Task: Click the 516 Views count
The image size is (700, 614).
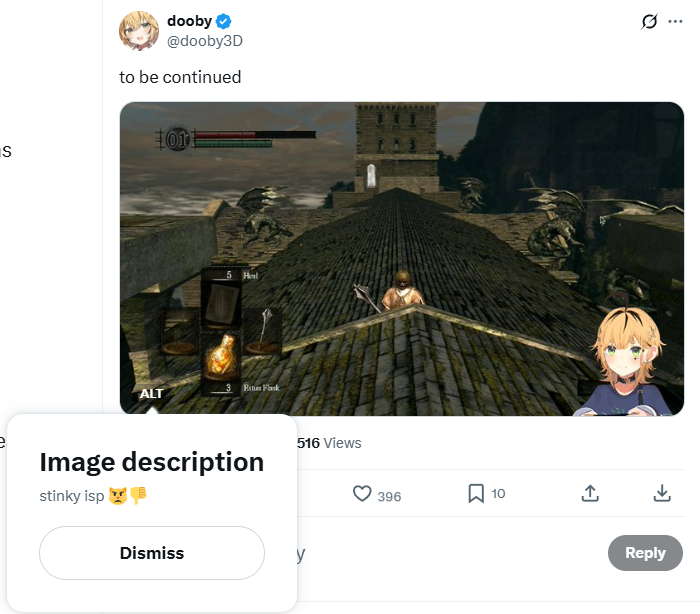Action: pyautogui.click(x=329, y=443)
